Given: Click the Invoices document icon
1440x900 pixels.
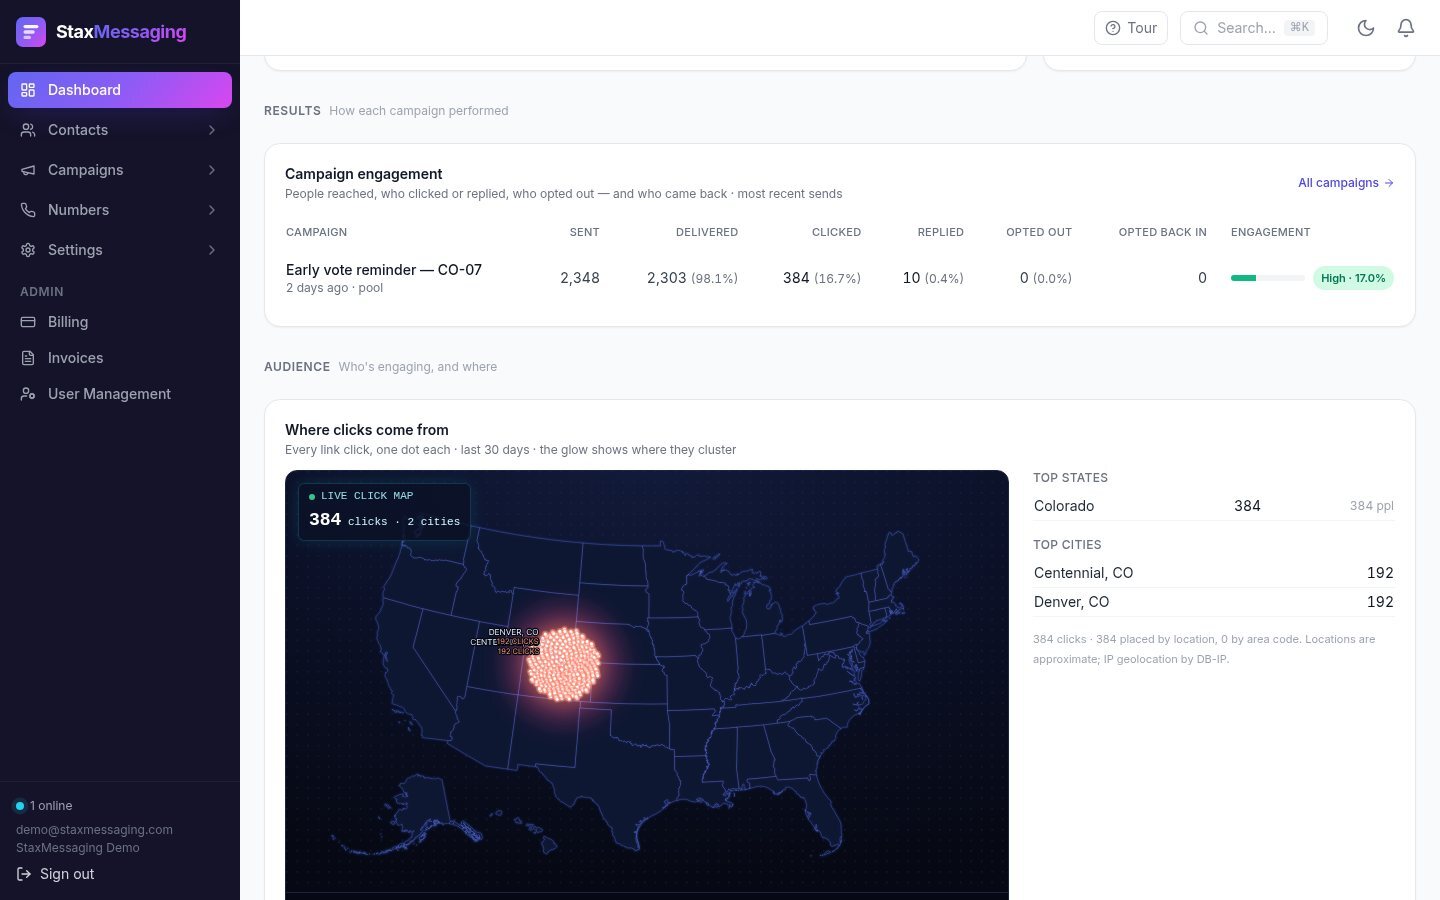Looking at the screenshot, I should pos(28,358).
